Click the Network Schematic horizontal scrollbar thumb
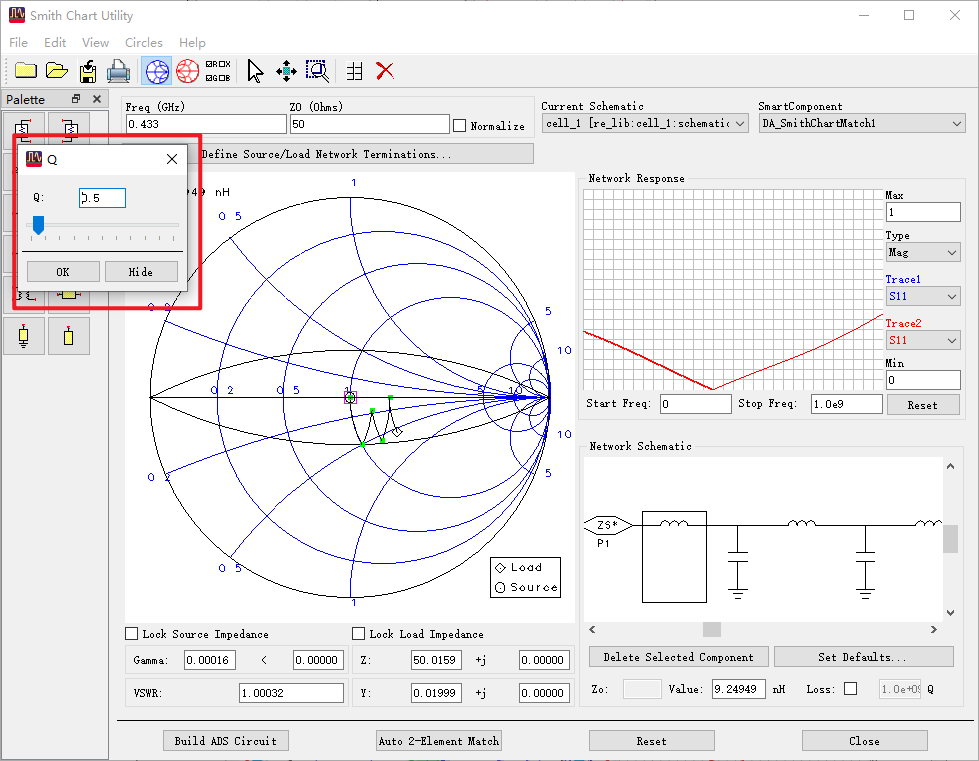This screenshot has width=979, height=761. pyautogui.click(x=712, y=629)
